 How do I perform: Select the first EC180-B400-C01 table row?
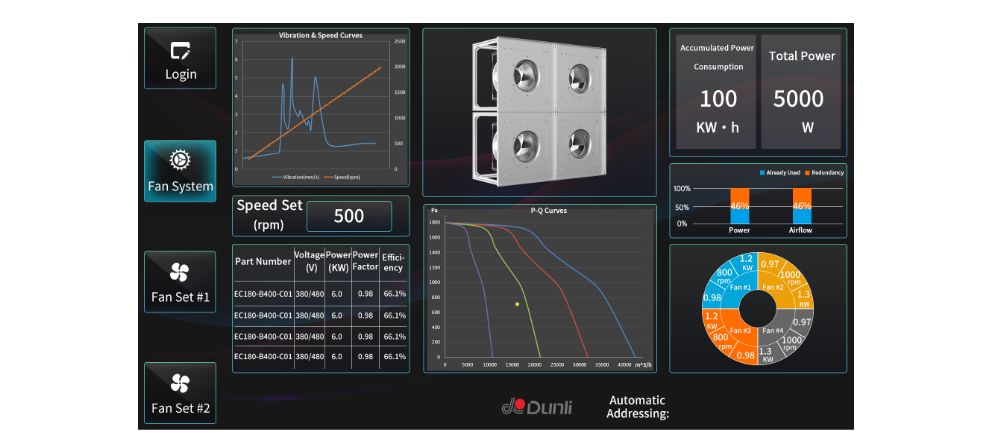click(x=320, y=294)
